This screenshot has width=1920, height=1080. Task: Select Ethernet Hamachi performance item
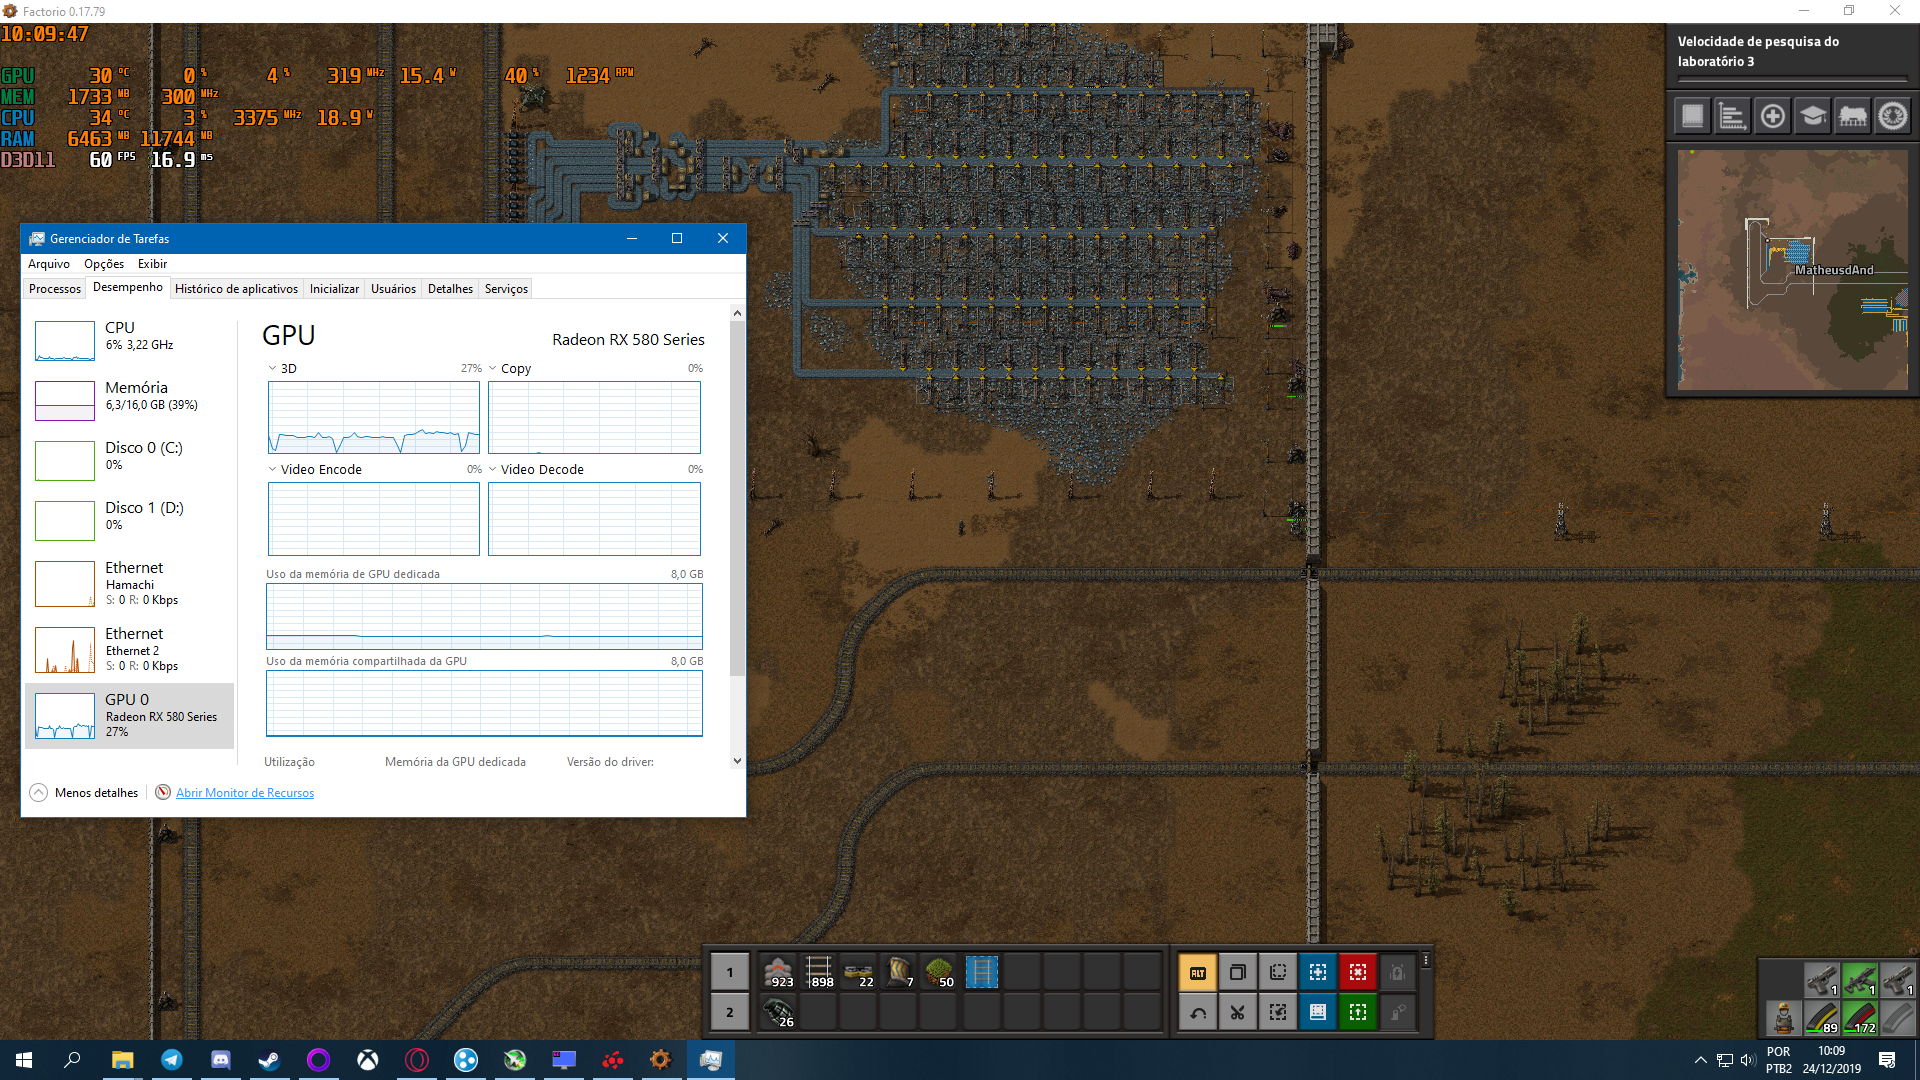click(x=129, y=584)
